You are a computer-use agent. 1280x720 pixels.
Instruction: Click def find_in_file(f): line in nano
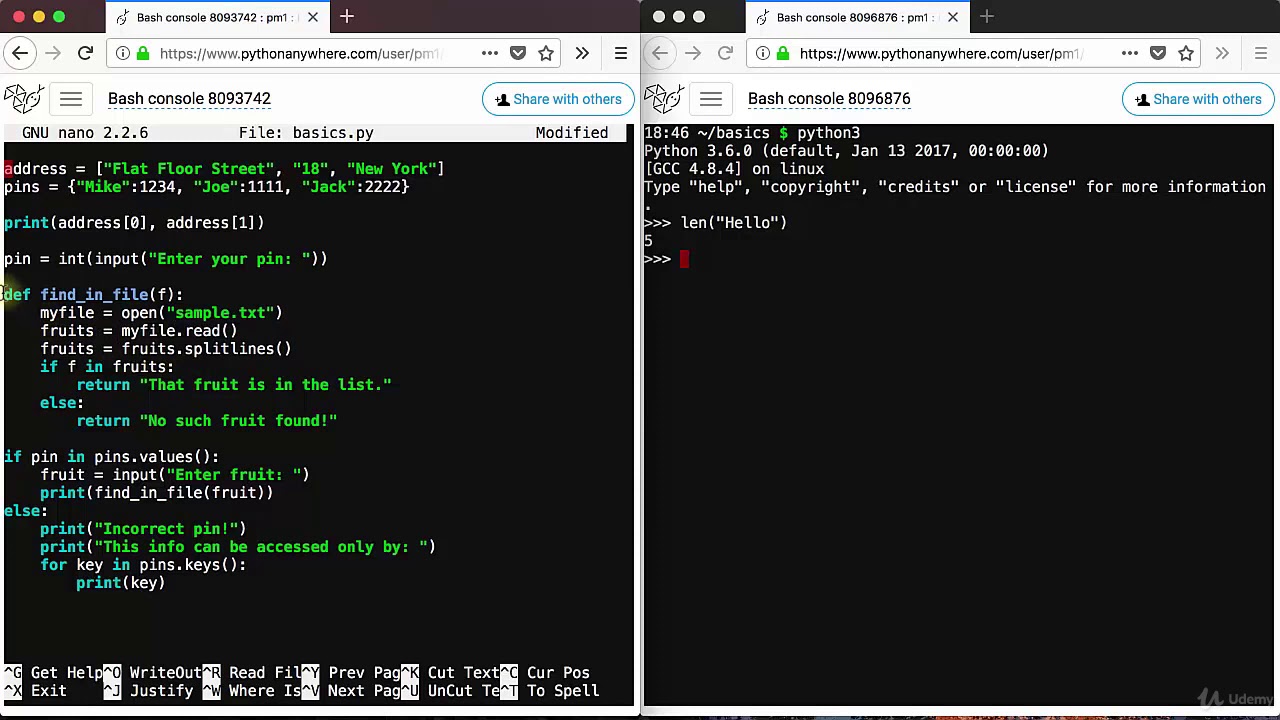tap(94, 295)
